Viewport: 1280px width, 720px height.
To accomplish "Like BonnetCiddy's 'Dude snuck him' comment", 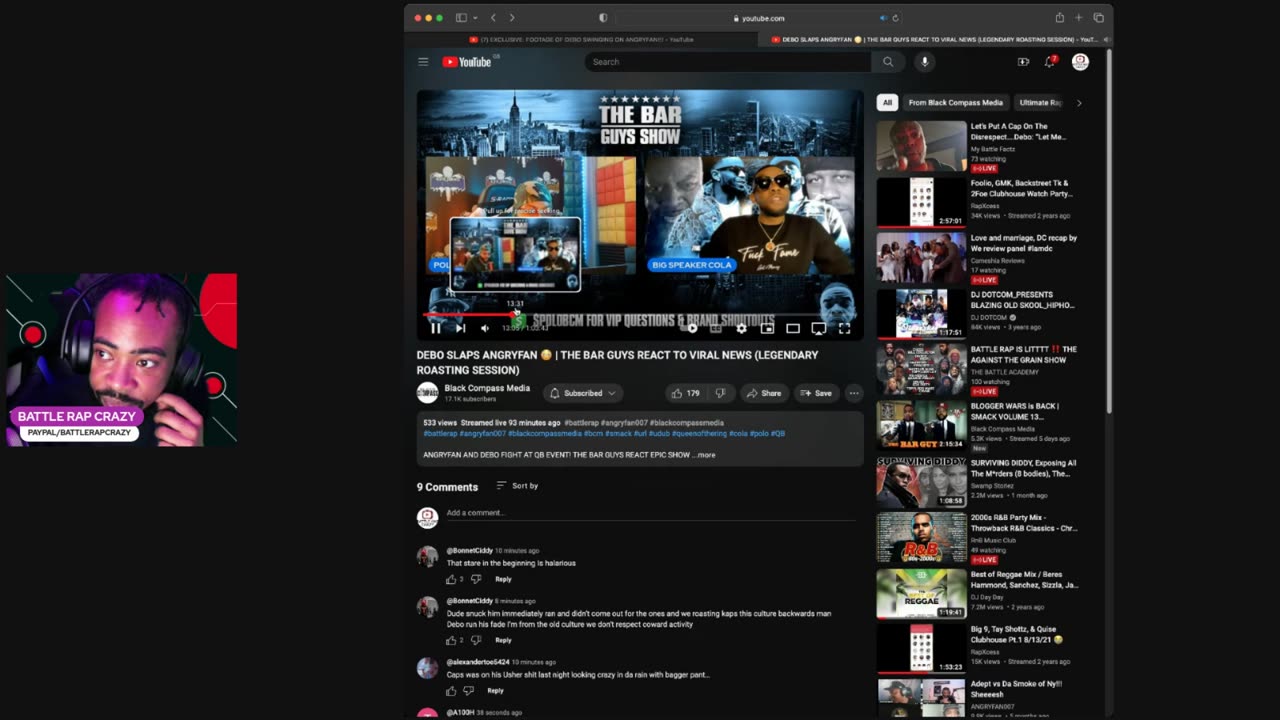I will (x=451, y=640).
